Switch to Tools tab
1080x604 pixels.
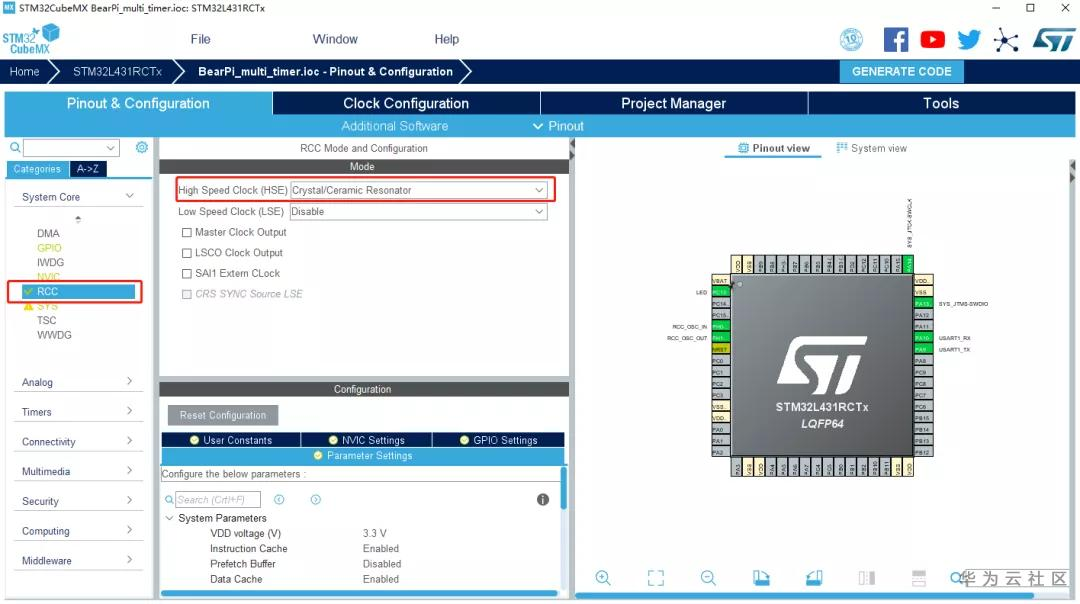click(x=941, y=103)
